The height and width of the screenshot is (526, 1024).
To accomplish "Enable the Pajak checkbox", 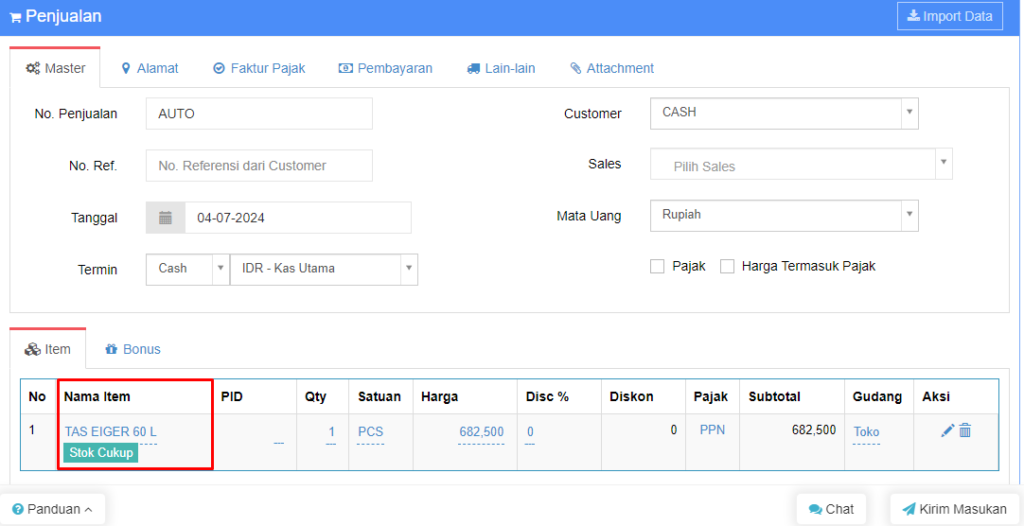I will (657, 266).
